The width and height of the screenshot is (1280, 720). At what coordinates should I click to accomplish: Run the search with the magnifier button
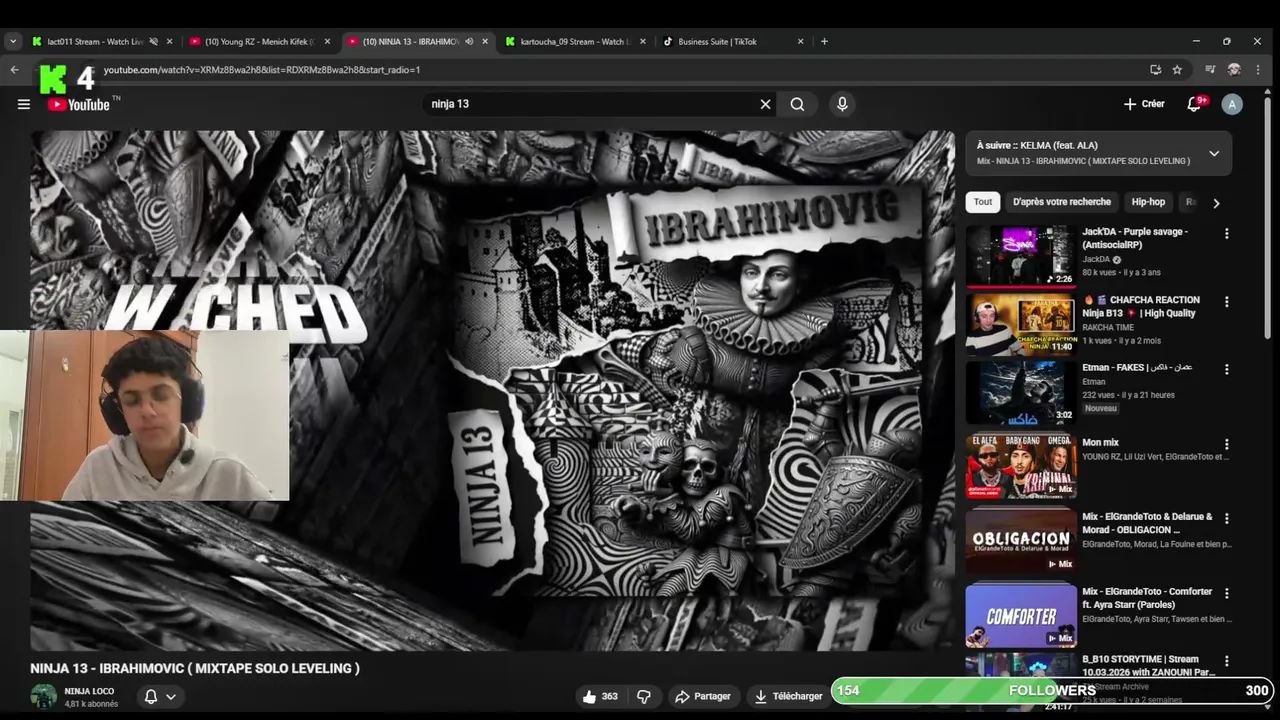pos(797,104)
